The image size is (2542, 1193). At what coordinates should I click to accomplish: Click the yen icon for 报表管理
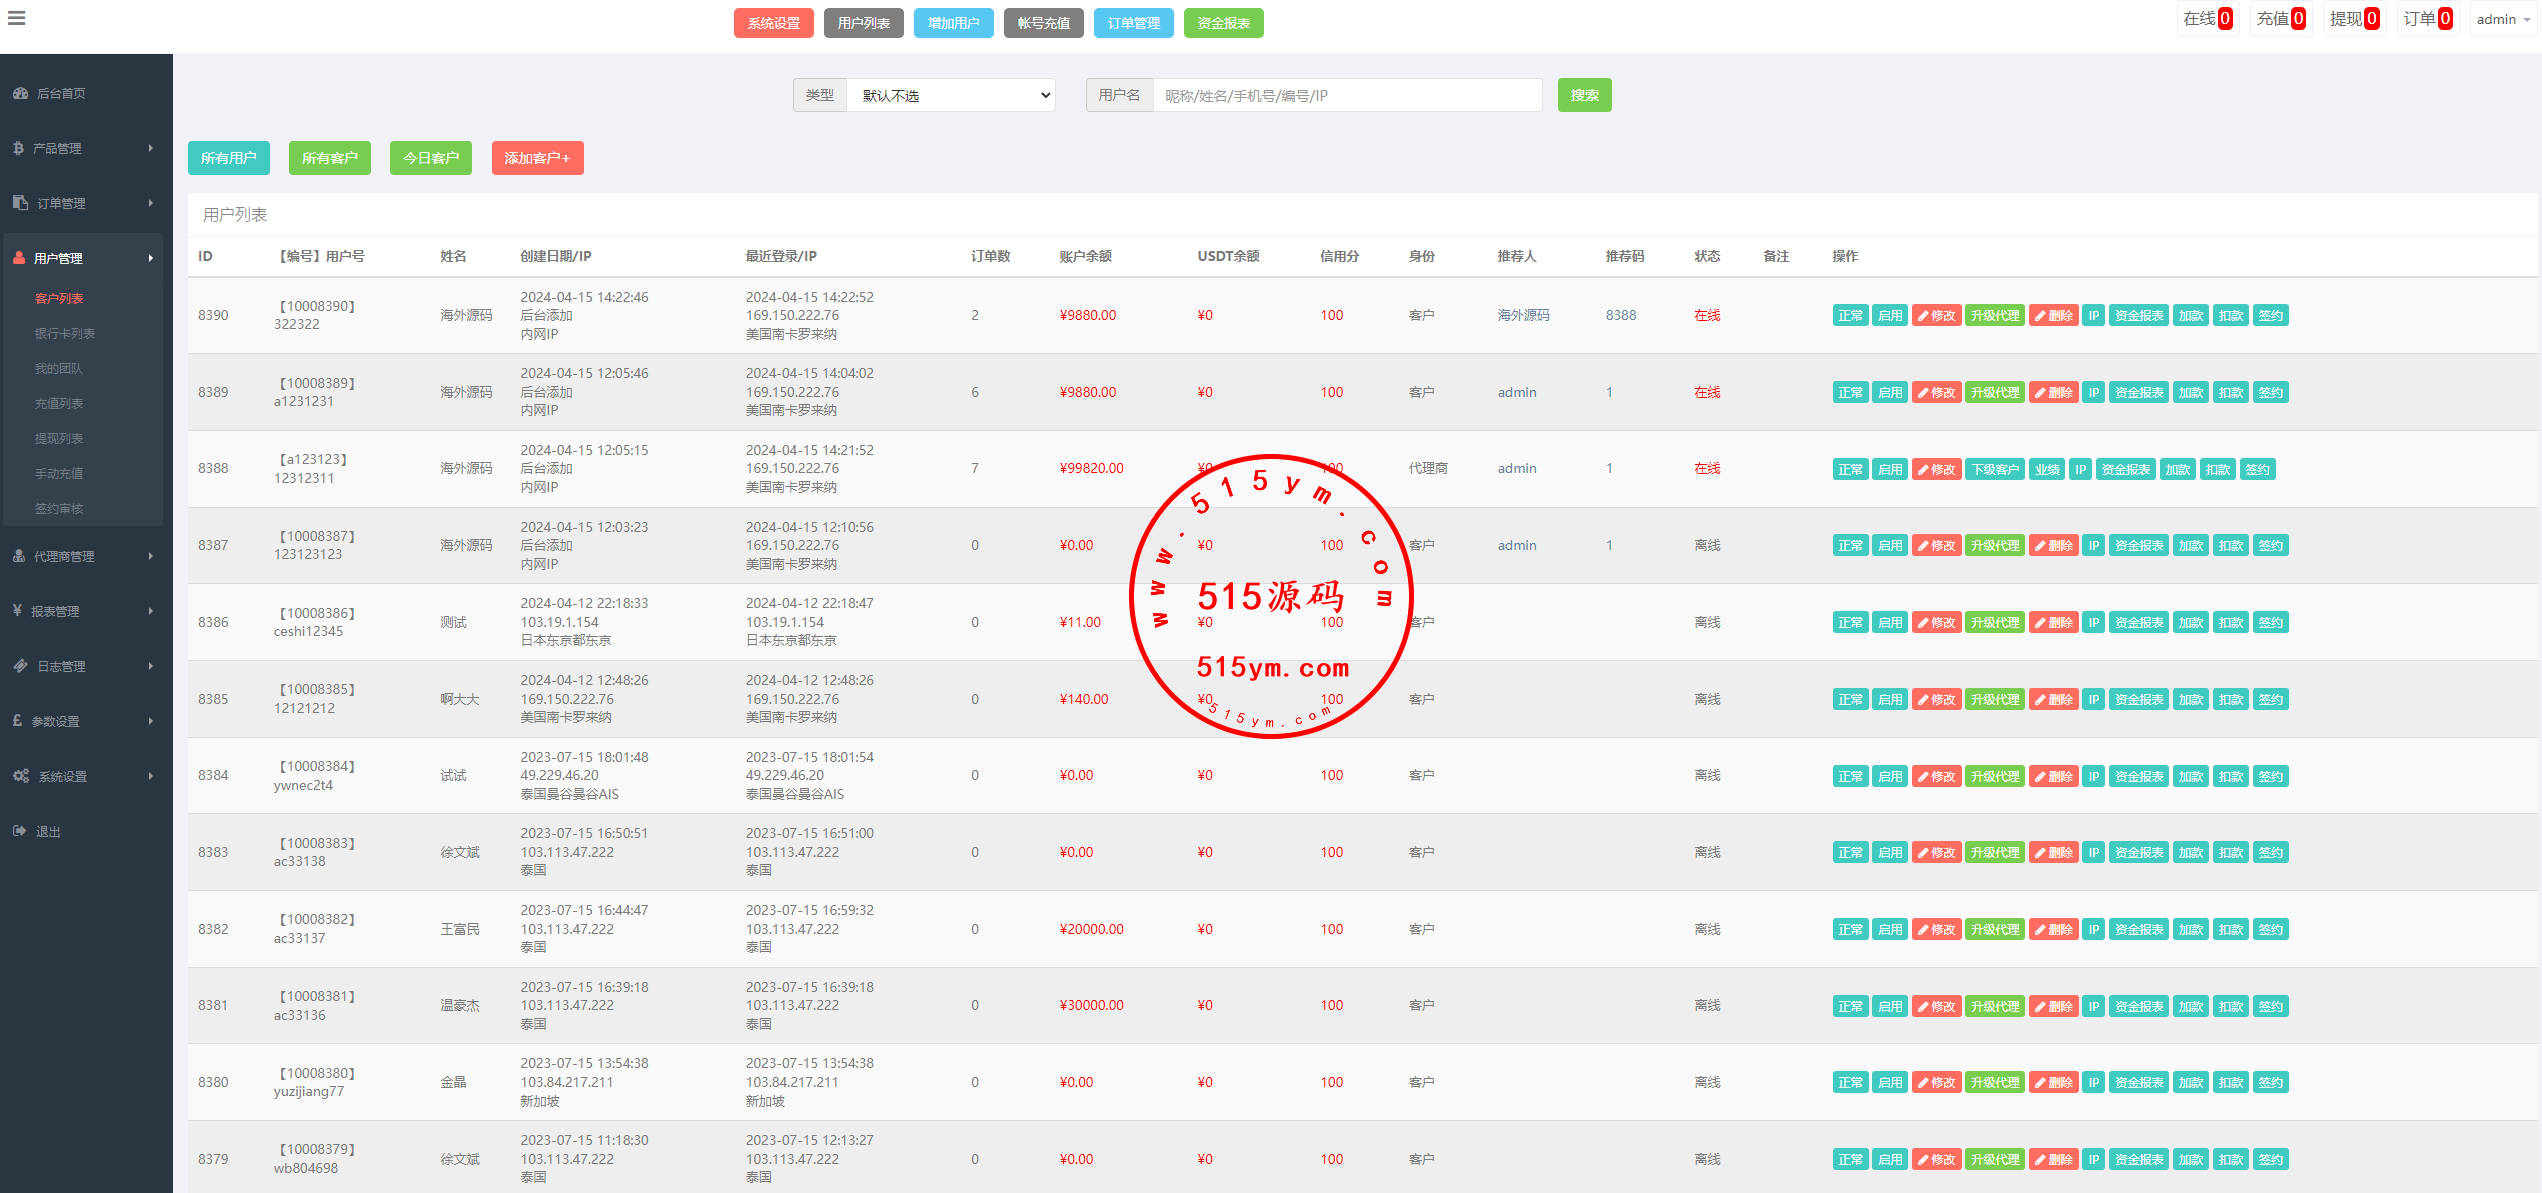pyautogui.click(x=17, y=611)
